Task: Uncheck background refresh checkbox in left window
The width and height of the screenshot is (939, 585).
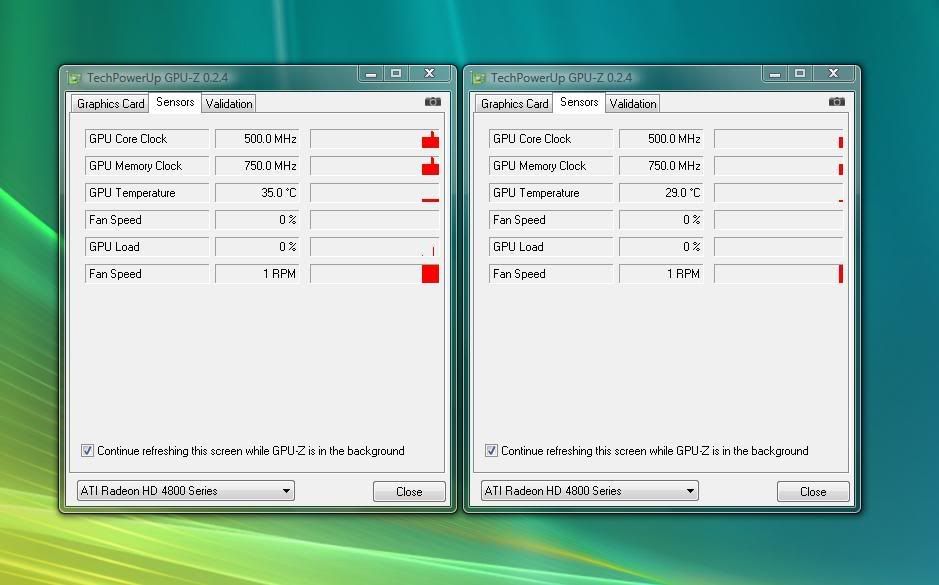Action: (87, 451)
